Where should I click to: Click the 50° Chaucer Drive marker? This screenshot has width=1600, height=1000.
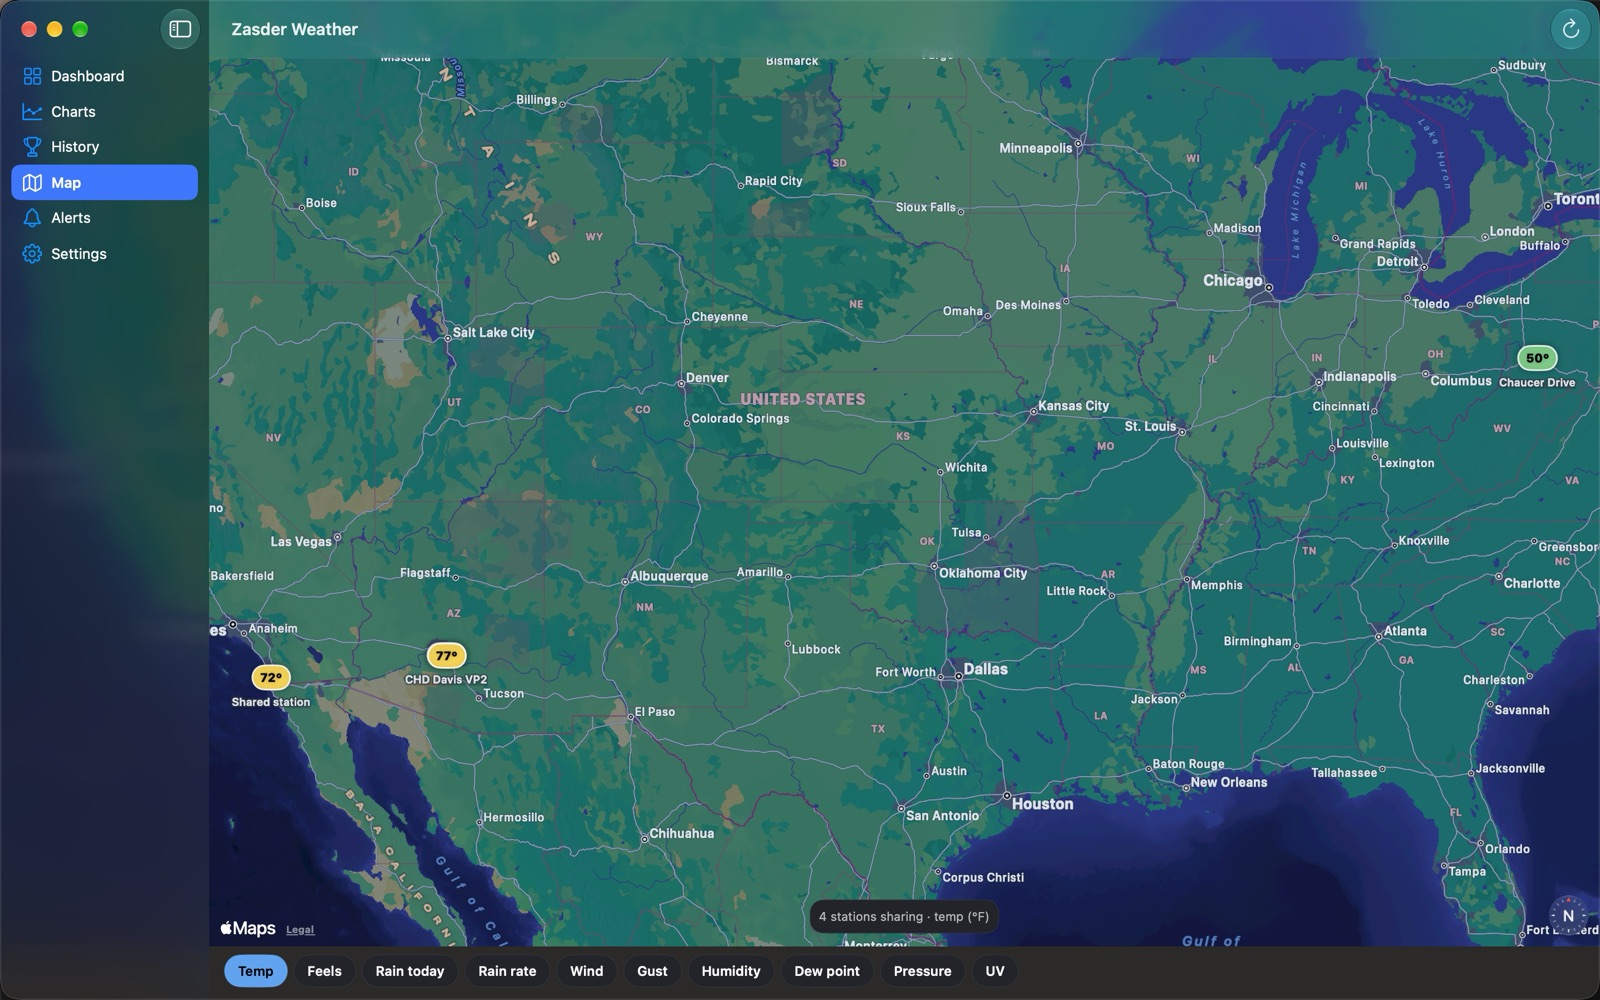point(1537,358)
